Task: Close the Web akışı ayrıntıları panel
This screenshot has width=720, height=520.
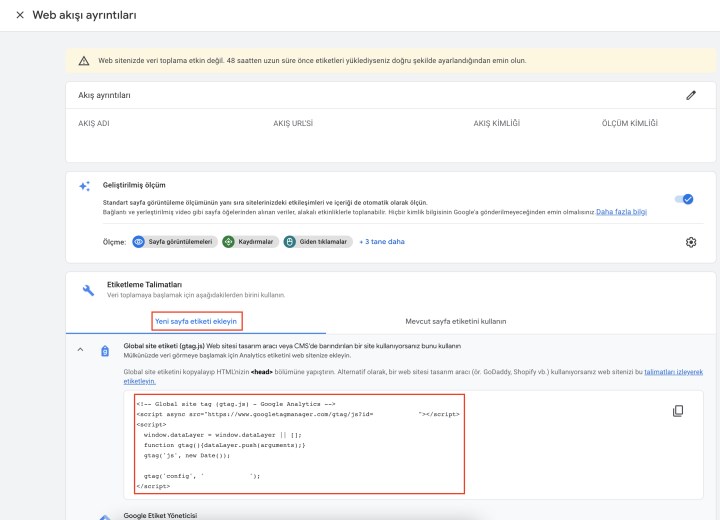Action: 20,15
